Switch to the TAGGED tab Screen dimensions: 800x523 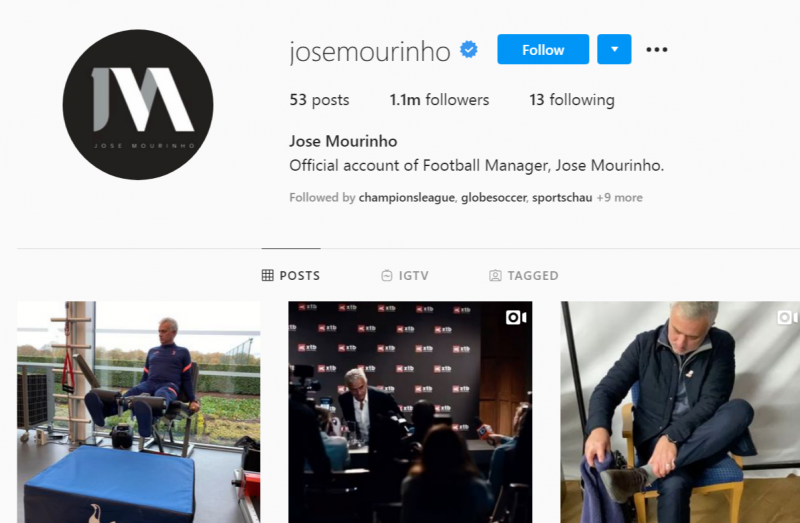coord(523,276)
